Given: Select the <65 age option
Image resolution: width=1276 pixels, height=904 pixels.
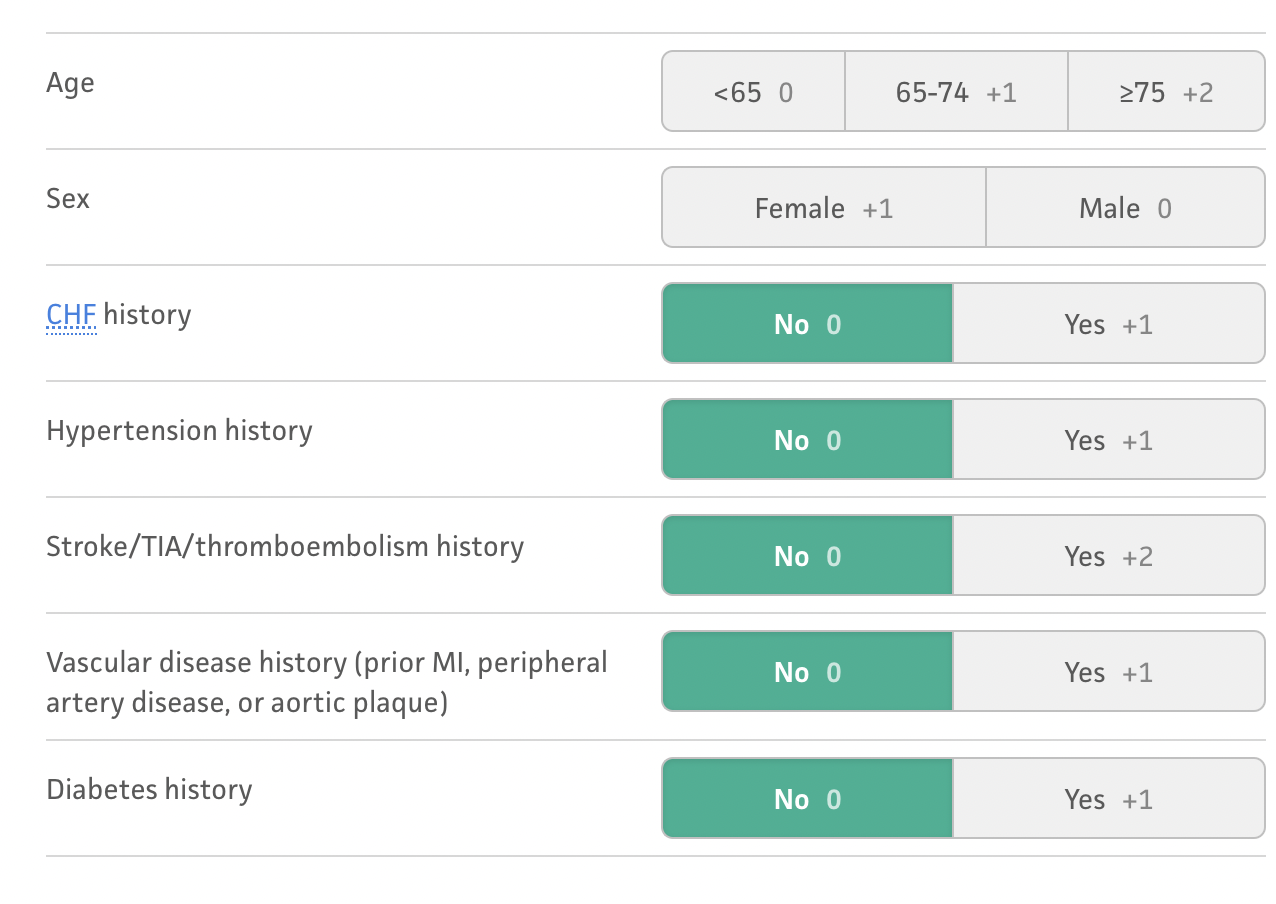Looking at the screenshot, I should tap(753, 92).
